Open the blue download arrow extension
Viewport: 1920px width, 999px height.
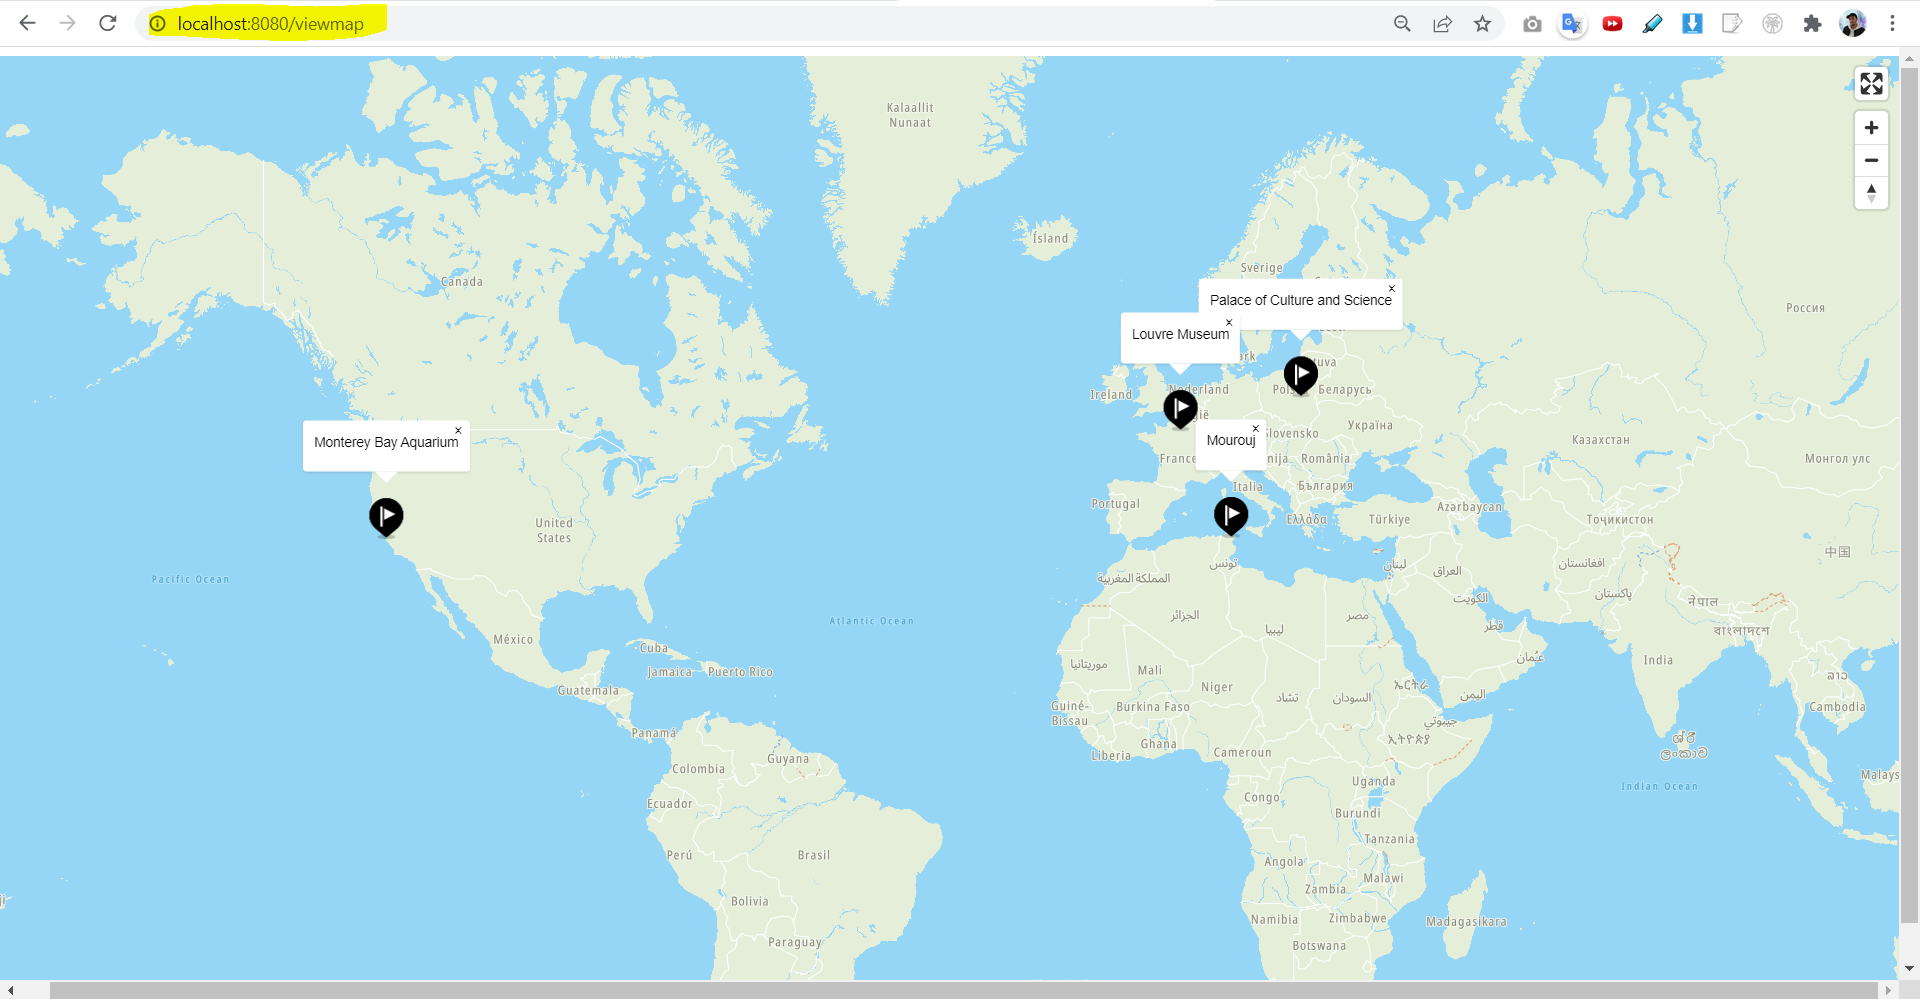tap(1692, 24)
